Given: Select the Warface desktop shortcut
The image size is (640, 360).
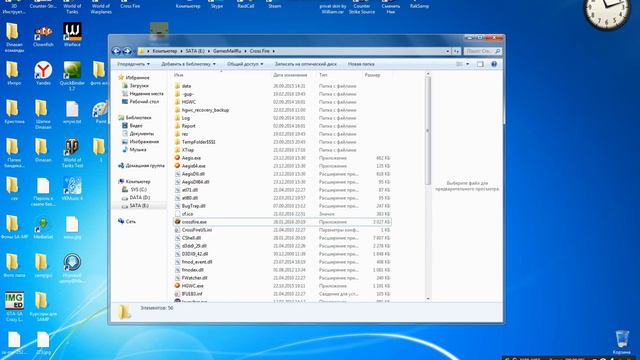Looking at the screenshot, I should (72, 35).
